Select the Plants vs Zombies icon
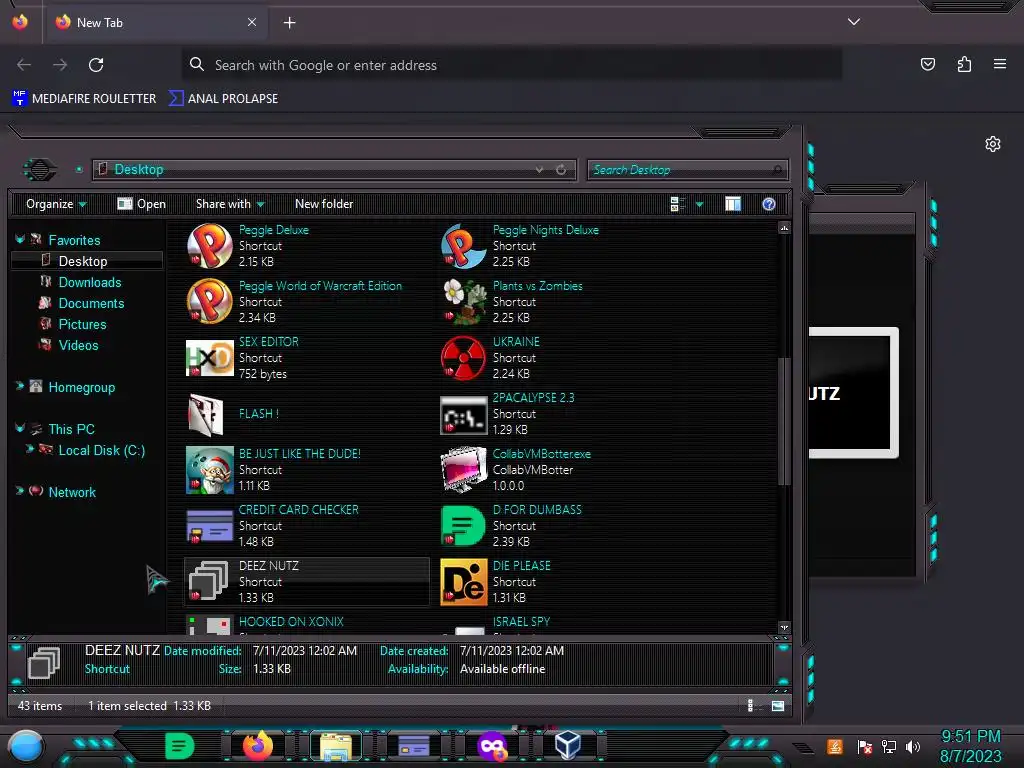This screenshot has width=1024, height=768. [464, 302]
